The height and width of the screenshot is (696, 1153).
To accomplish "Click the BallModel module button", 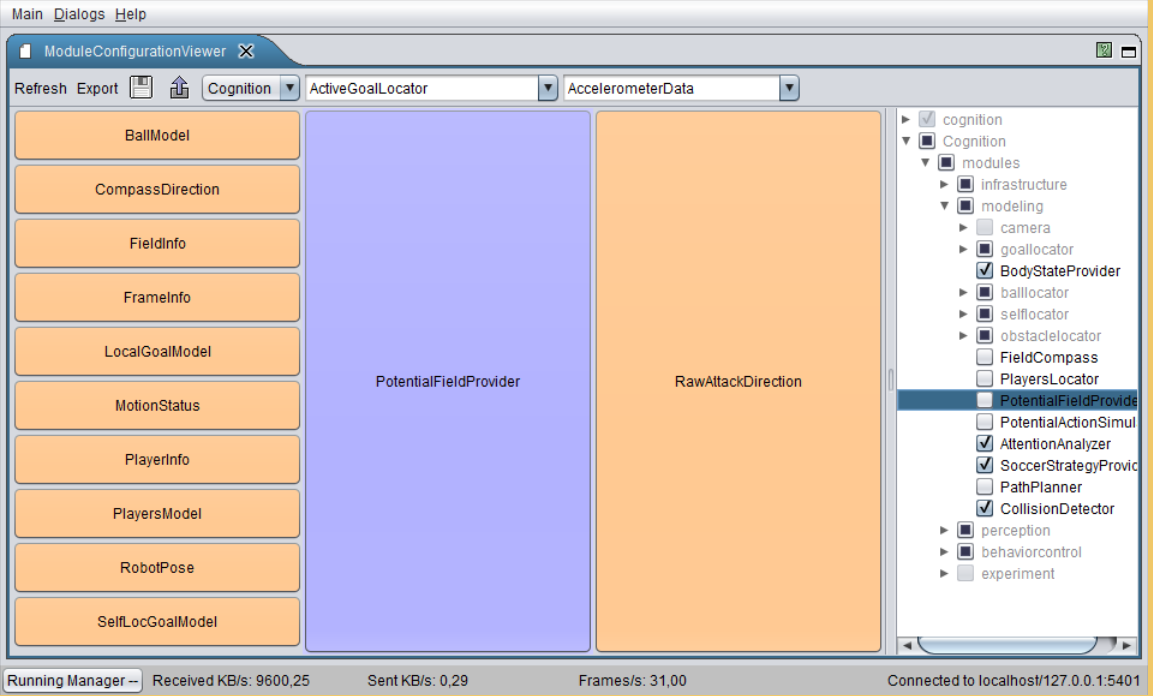I will coord(157,135).
